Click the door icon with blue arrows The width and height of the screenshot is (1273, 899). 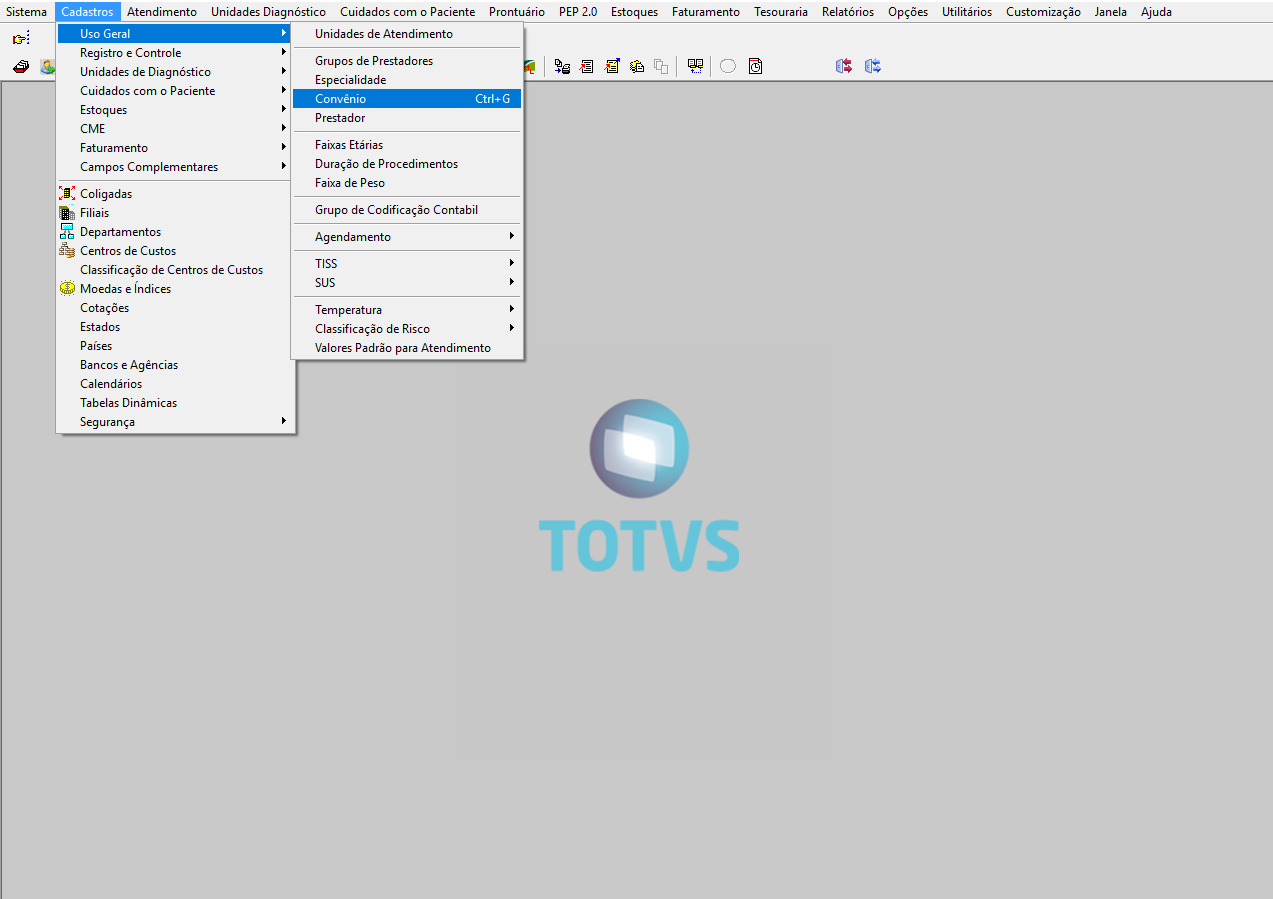pyautogui.click(x=873, y=66)
